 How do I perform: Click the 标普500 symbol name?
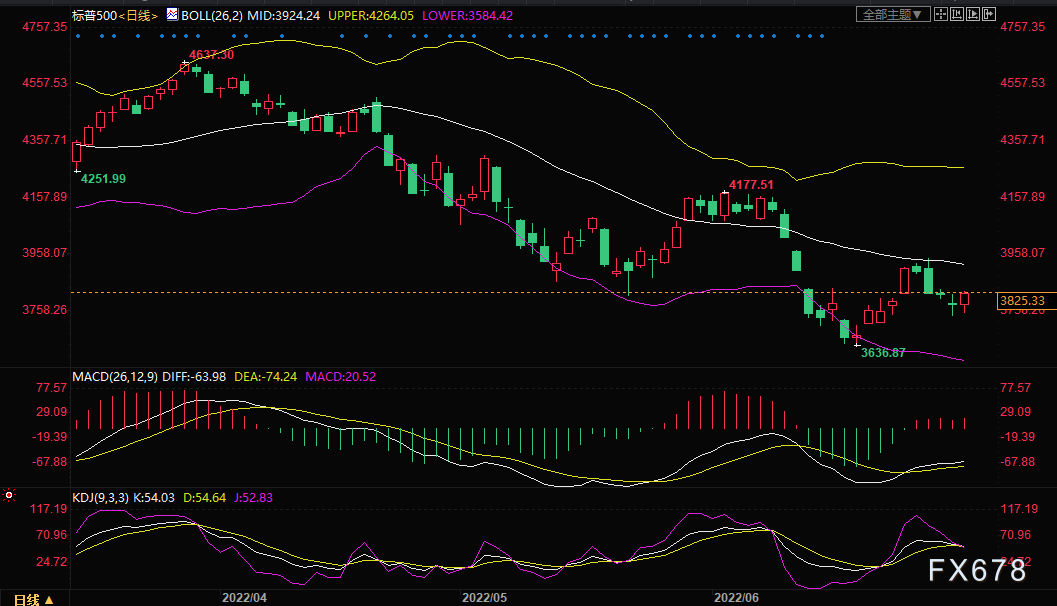tap(95, 16)
